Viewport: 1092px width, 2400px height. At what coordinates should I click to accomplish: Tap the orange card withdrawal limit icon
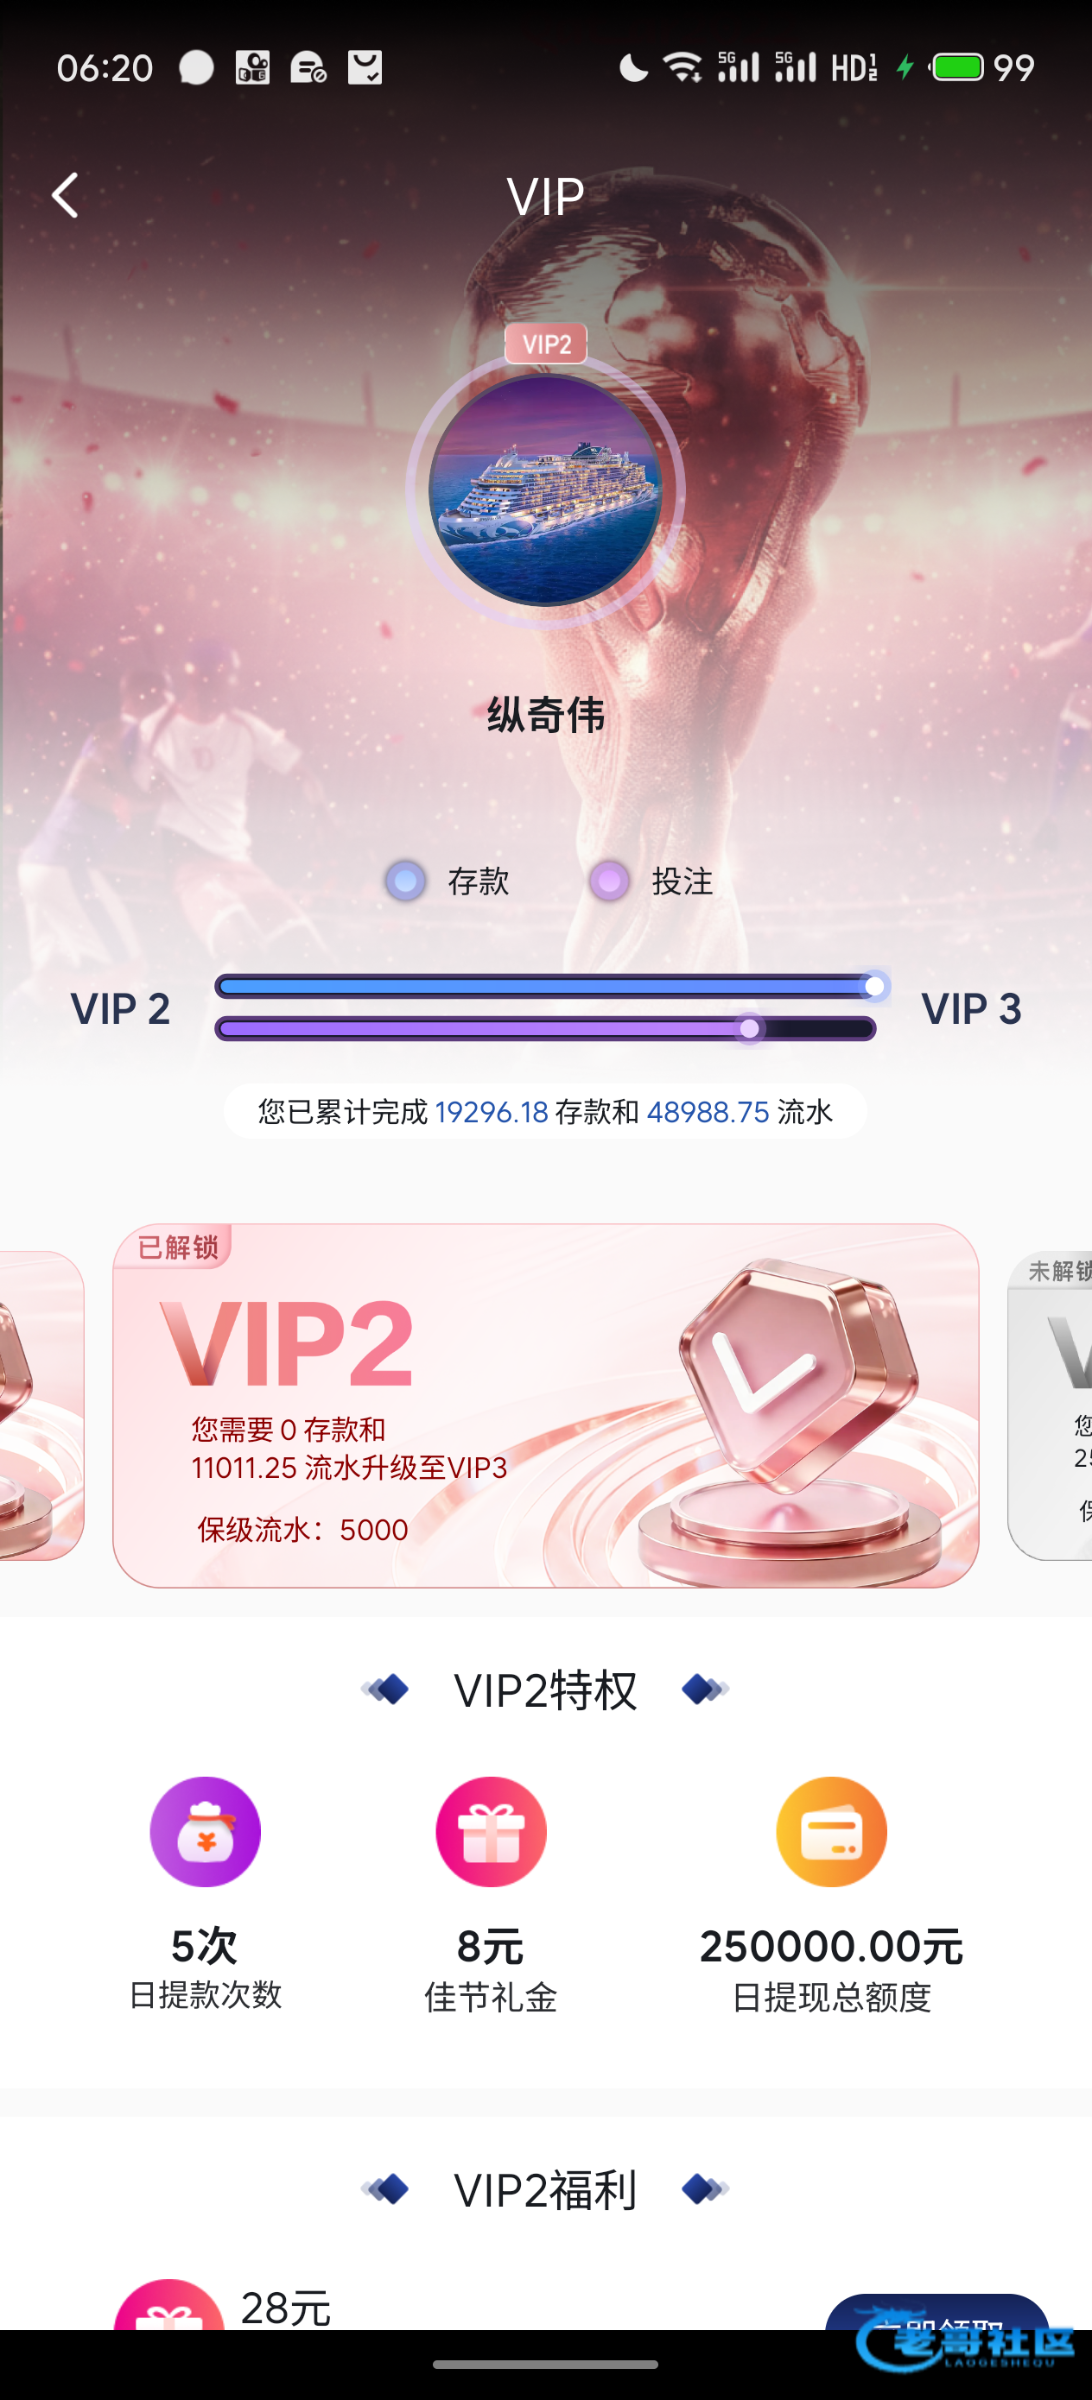coord(832,1831)
